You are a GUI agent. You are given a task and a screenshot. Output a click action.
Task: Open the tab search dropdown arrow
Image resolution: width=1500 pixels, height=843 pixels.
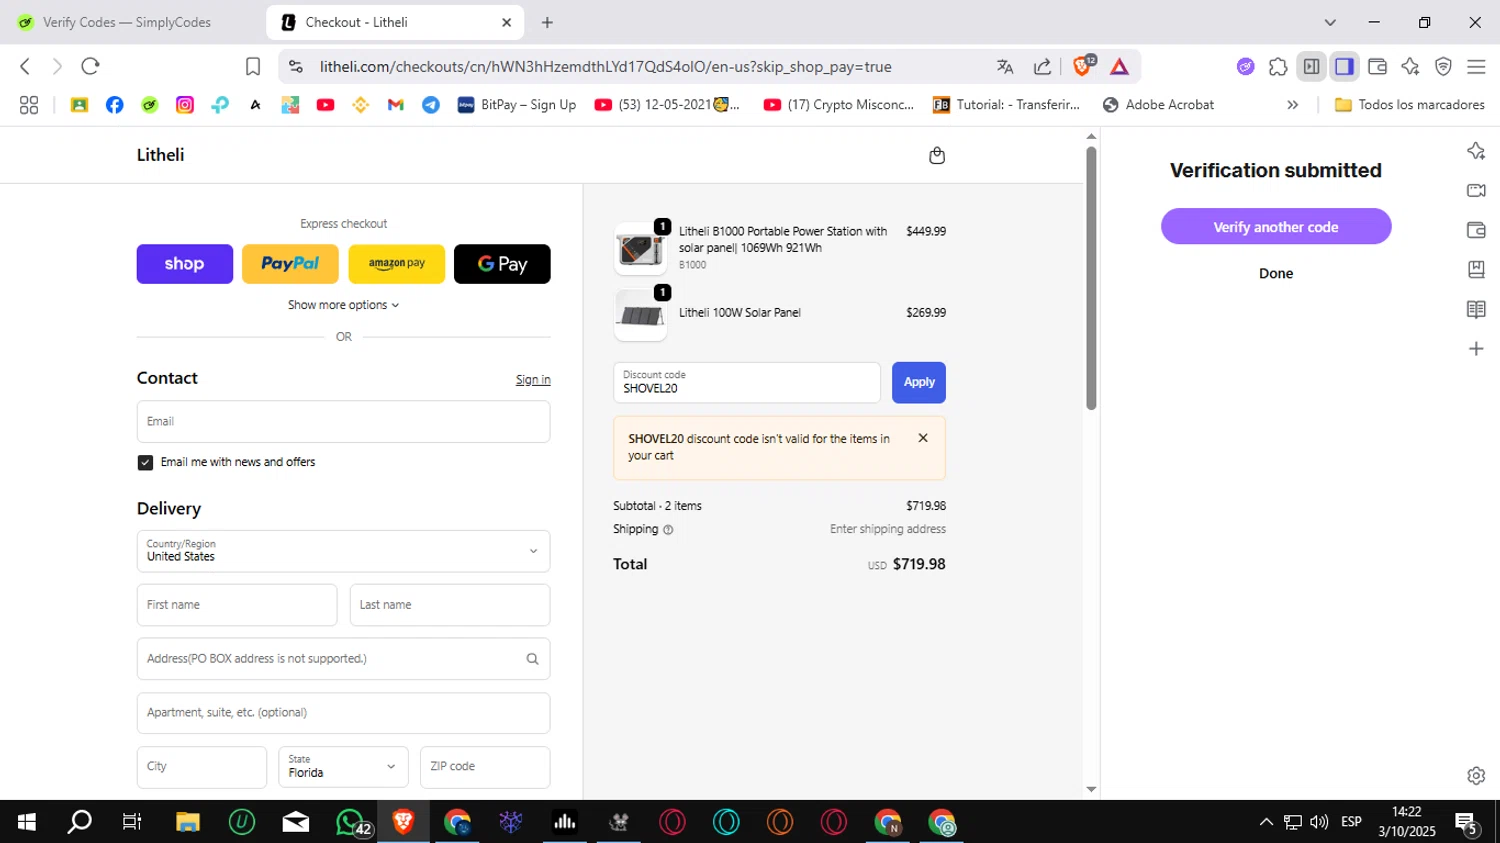pos(1330,22)
